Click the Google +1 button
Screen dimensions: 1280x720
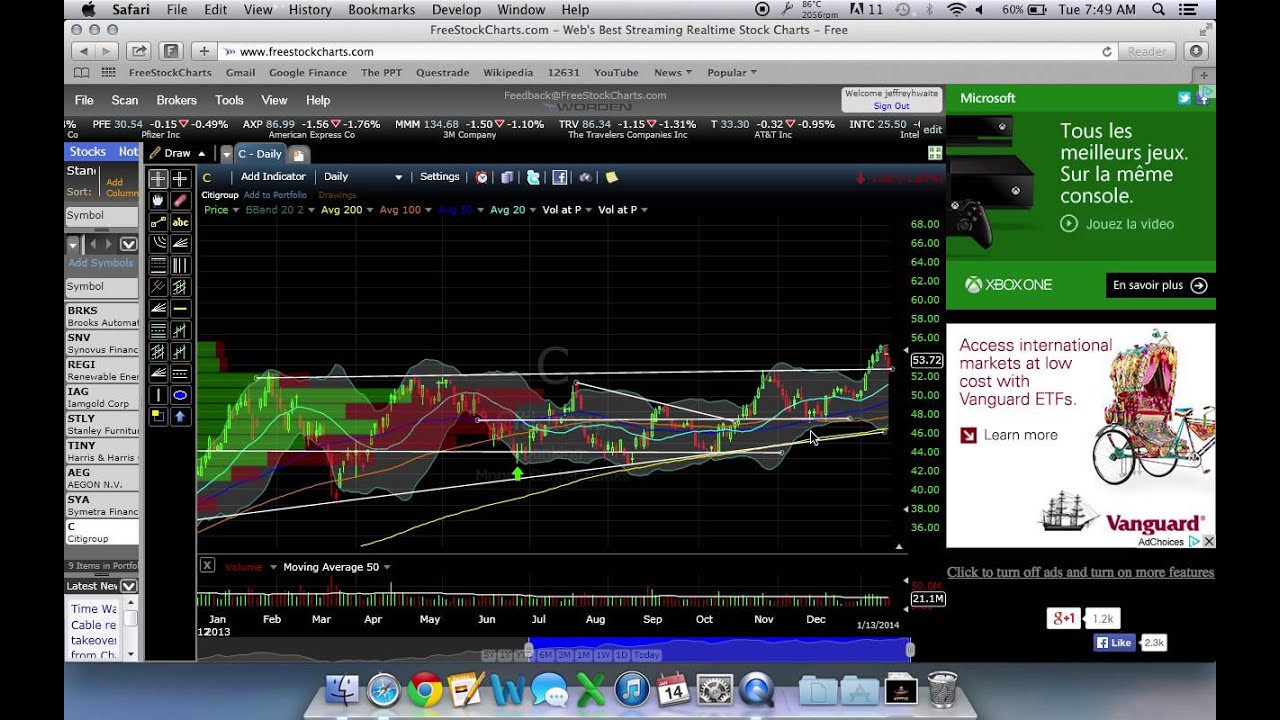point(1063,619)
